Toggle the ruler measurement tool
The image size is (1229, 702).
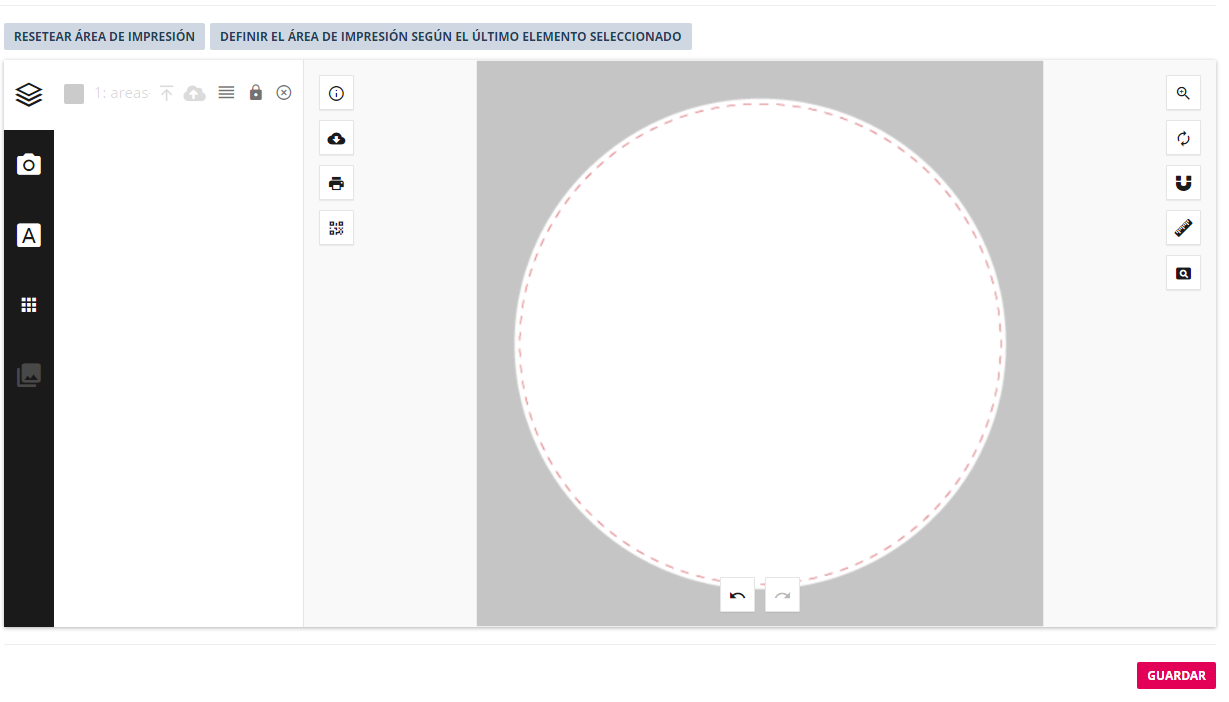[1183, 228]
